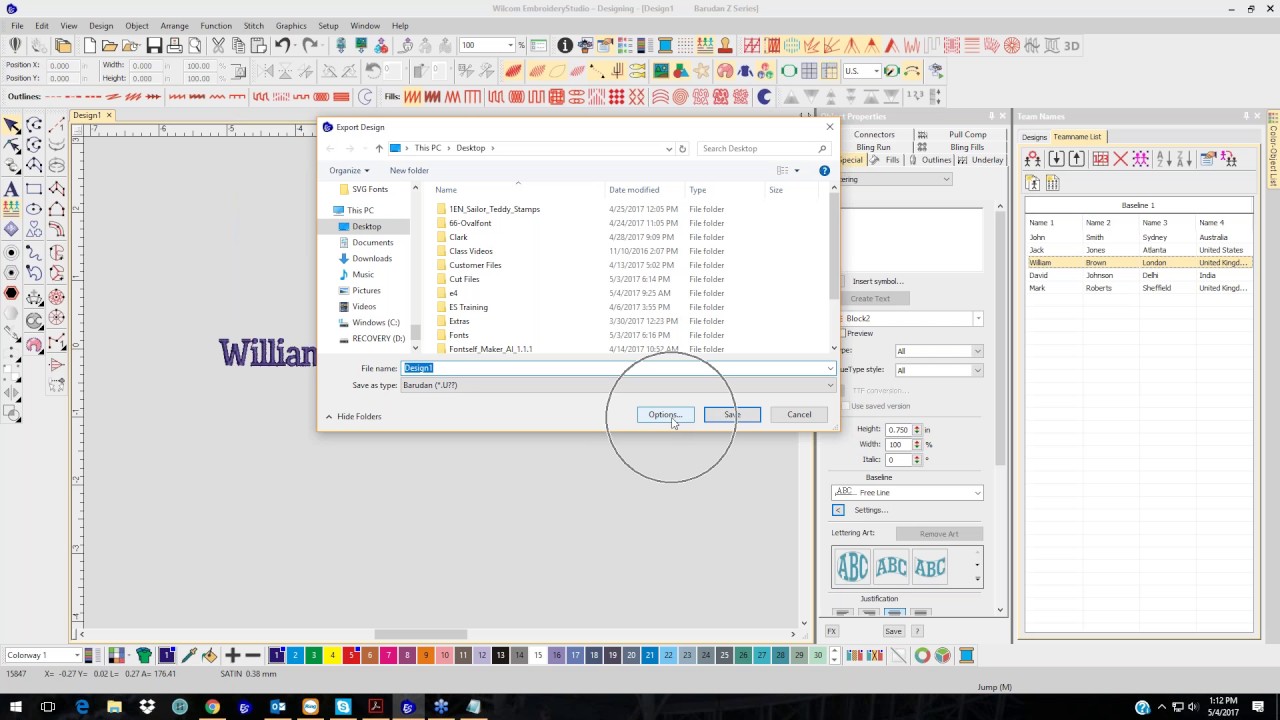Open the Save as type Barudan dropdown
The width and height of the screenshot is (1280, 720).
[x=829, y=385]
